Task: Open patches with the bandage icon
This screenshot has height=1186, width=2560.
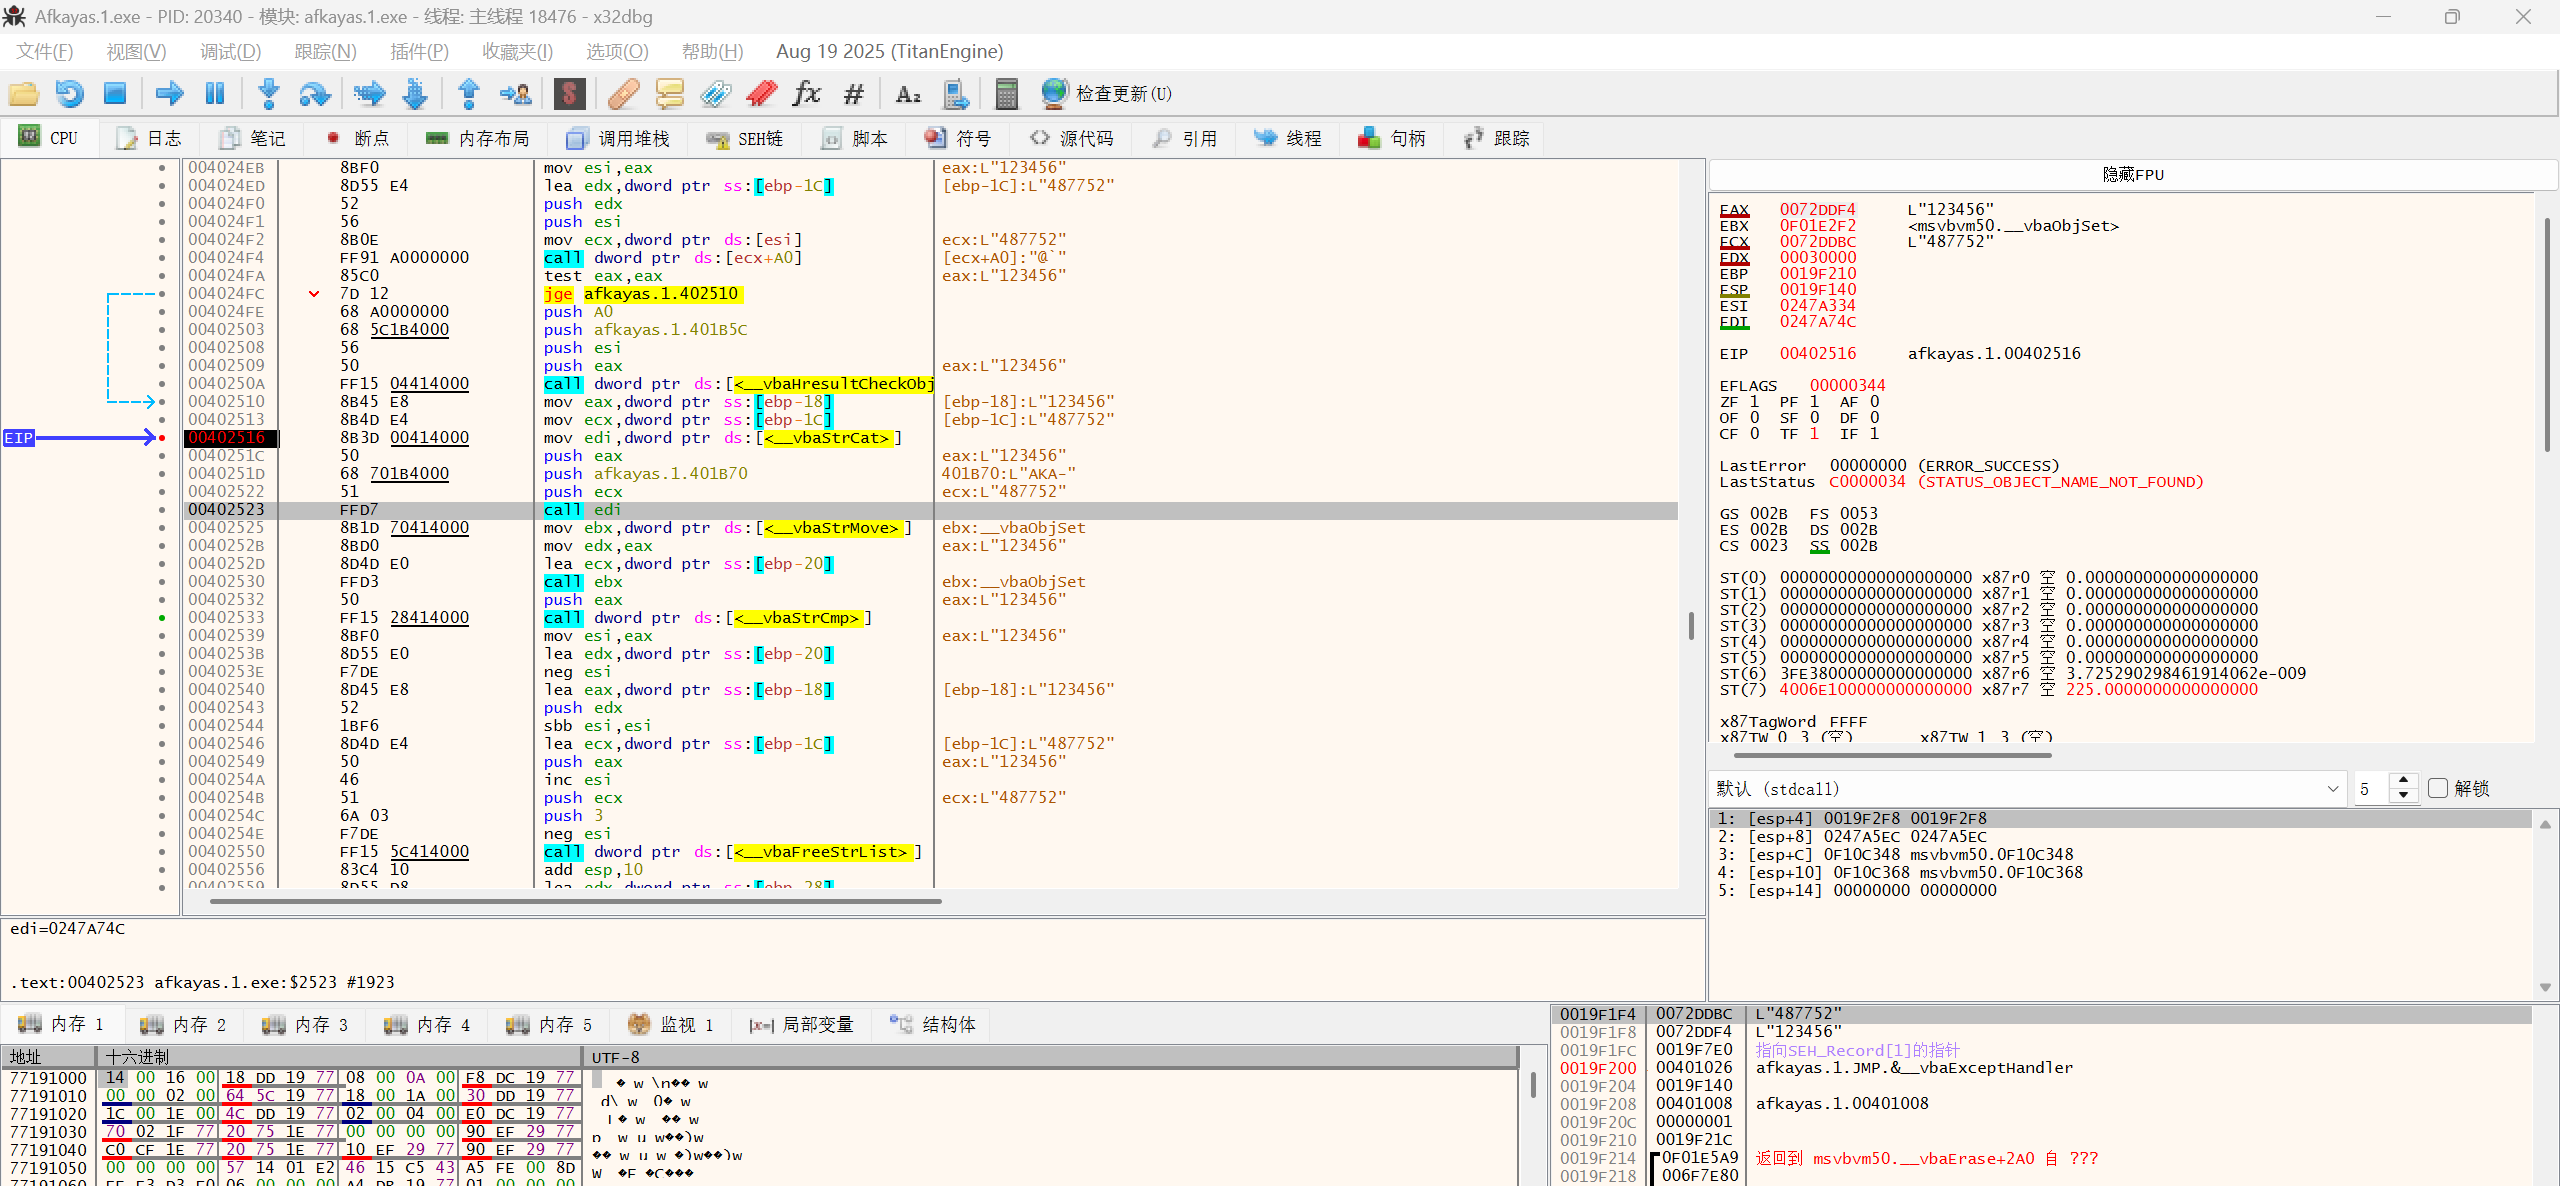Action: pyautogui.click(x=623, y=94)
